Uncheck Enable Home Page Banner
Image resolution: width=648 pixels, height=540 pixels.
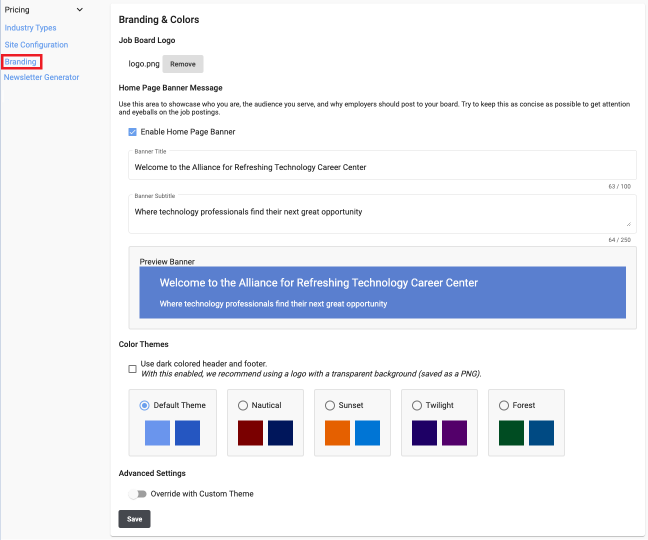[133, 132]
